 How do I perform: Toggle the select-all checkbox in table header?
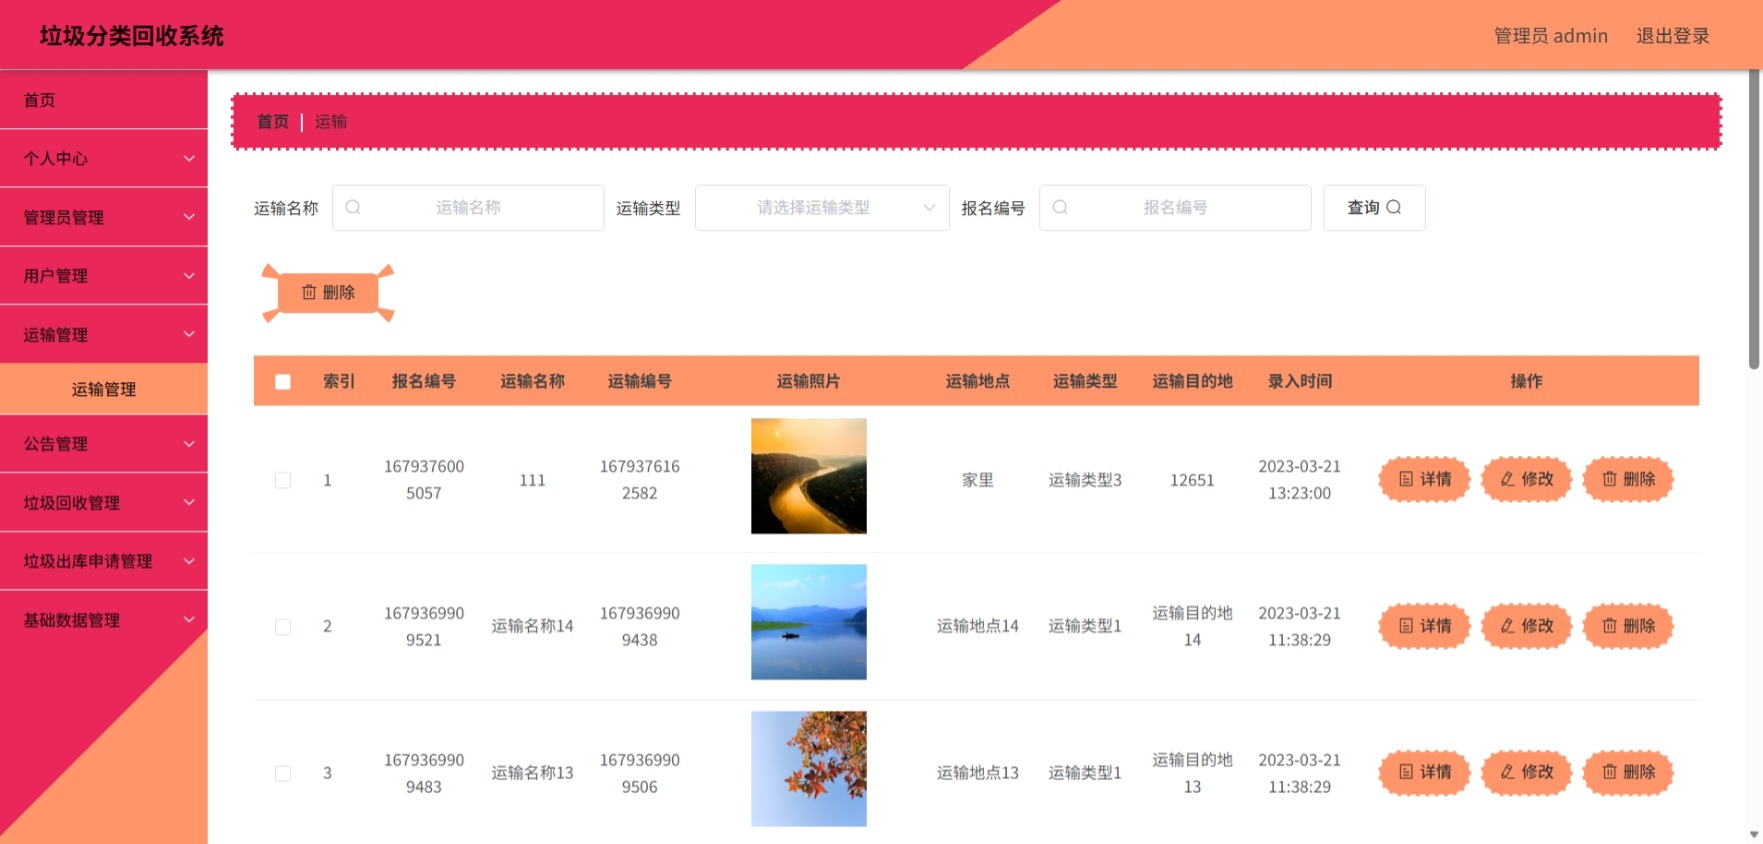tap(283, 382)
